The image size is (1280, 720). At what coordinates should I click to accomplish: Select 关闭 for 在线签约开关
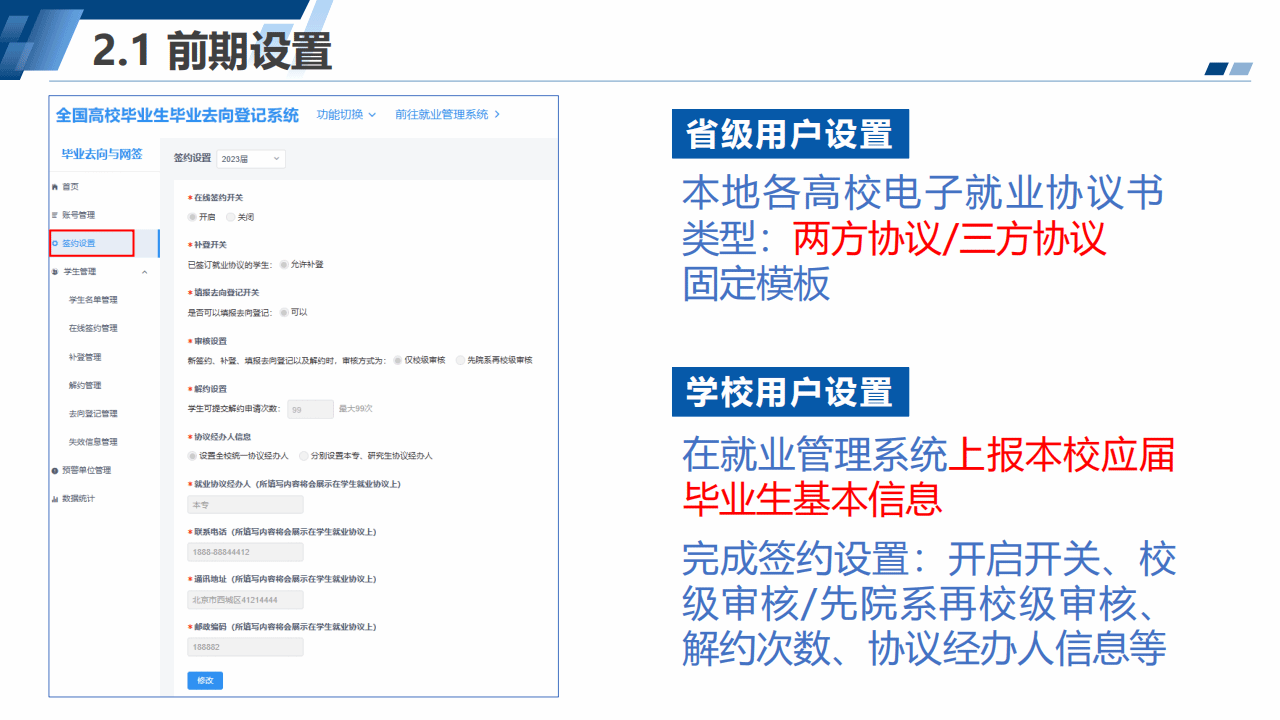pyautogui.click(x=231, y=217)
